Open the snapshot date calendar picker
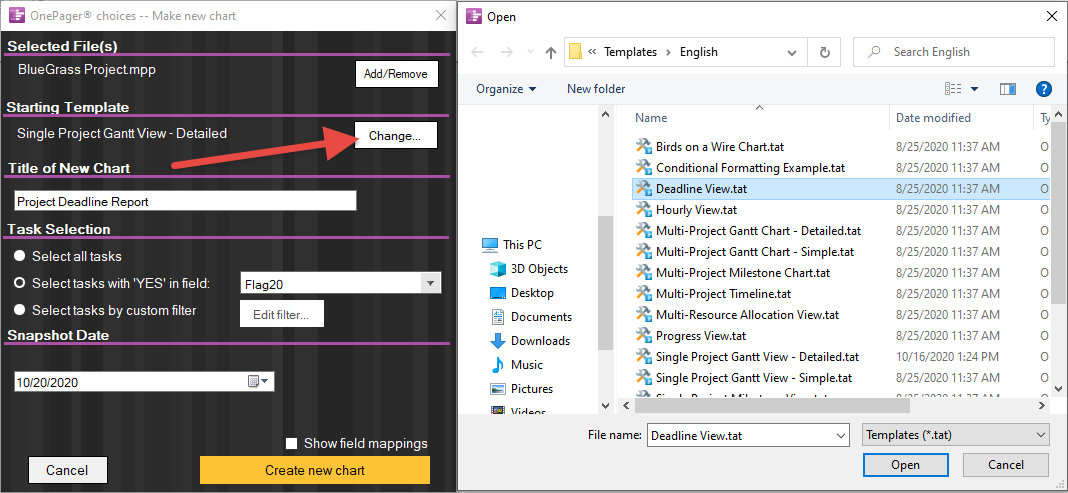The width and height of the screenshot is (1068, 493). tap(260, 382)
